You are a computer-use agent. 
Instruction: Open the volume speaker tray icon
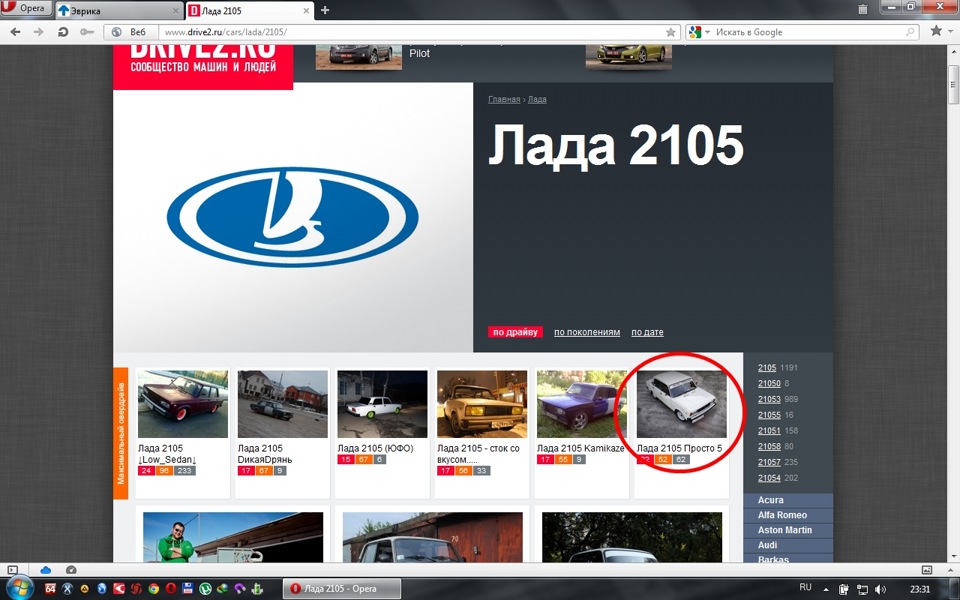point(880,589)
